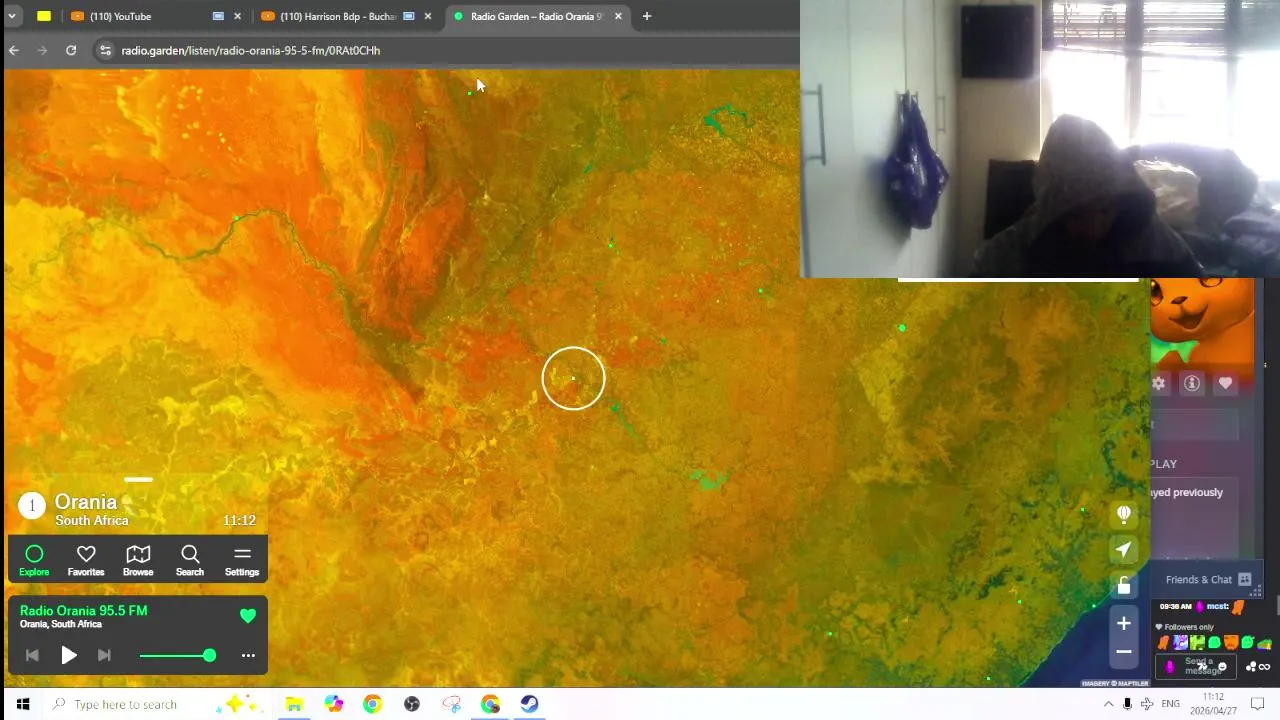Open the Snipping Tool taskbar icon
The image size is (1280, 720).
click(451, 704)
